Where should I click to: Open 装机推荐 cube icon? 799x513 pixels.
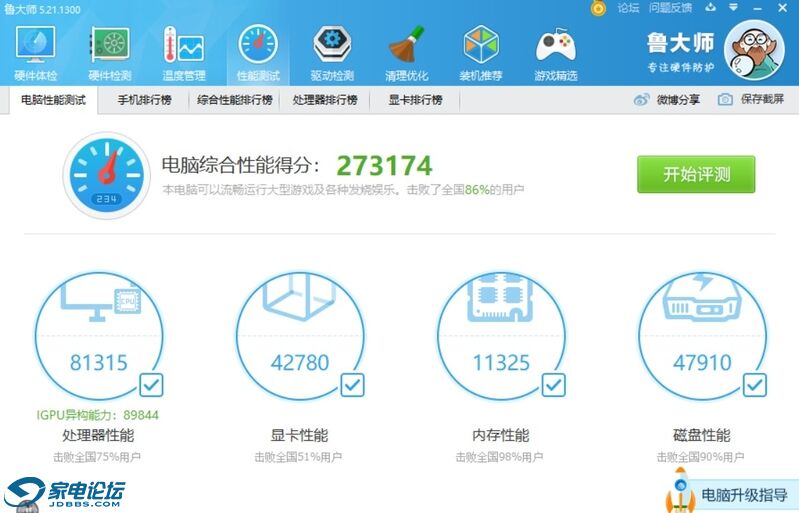point(481,45)
